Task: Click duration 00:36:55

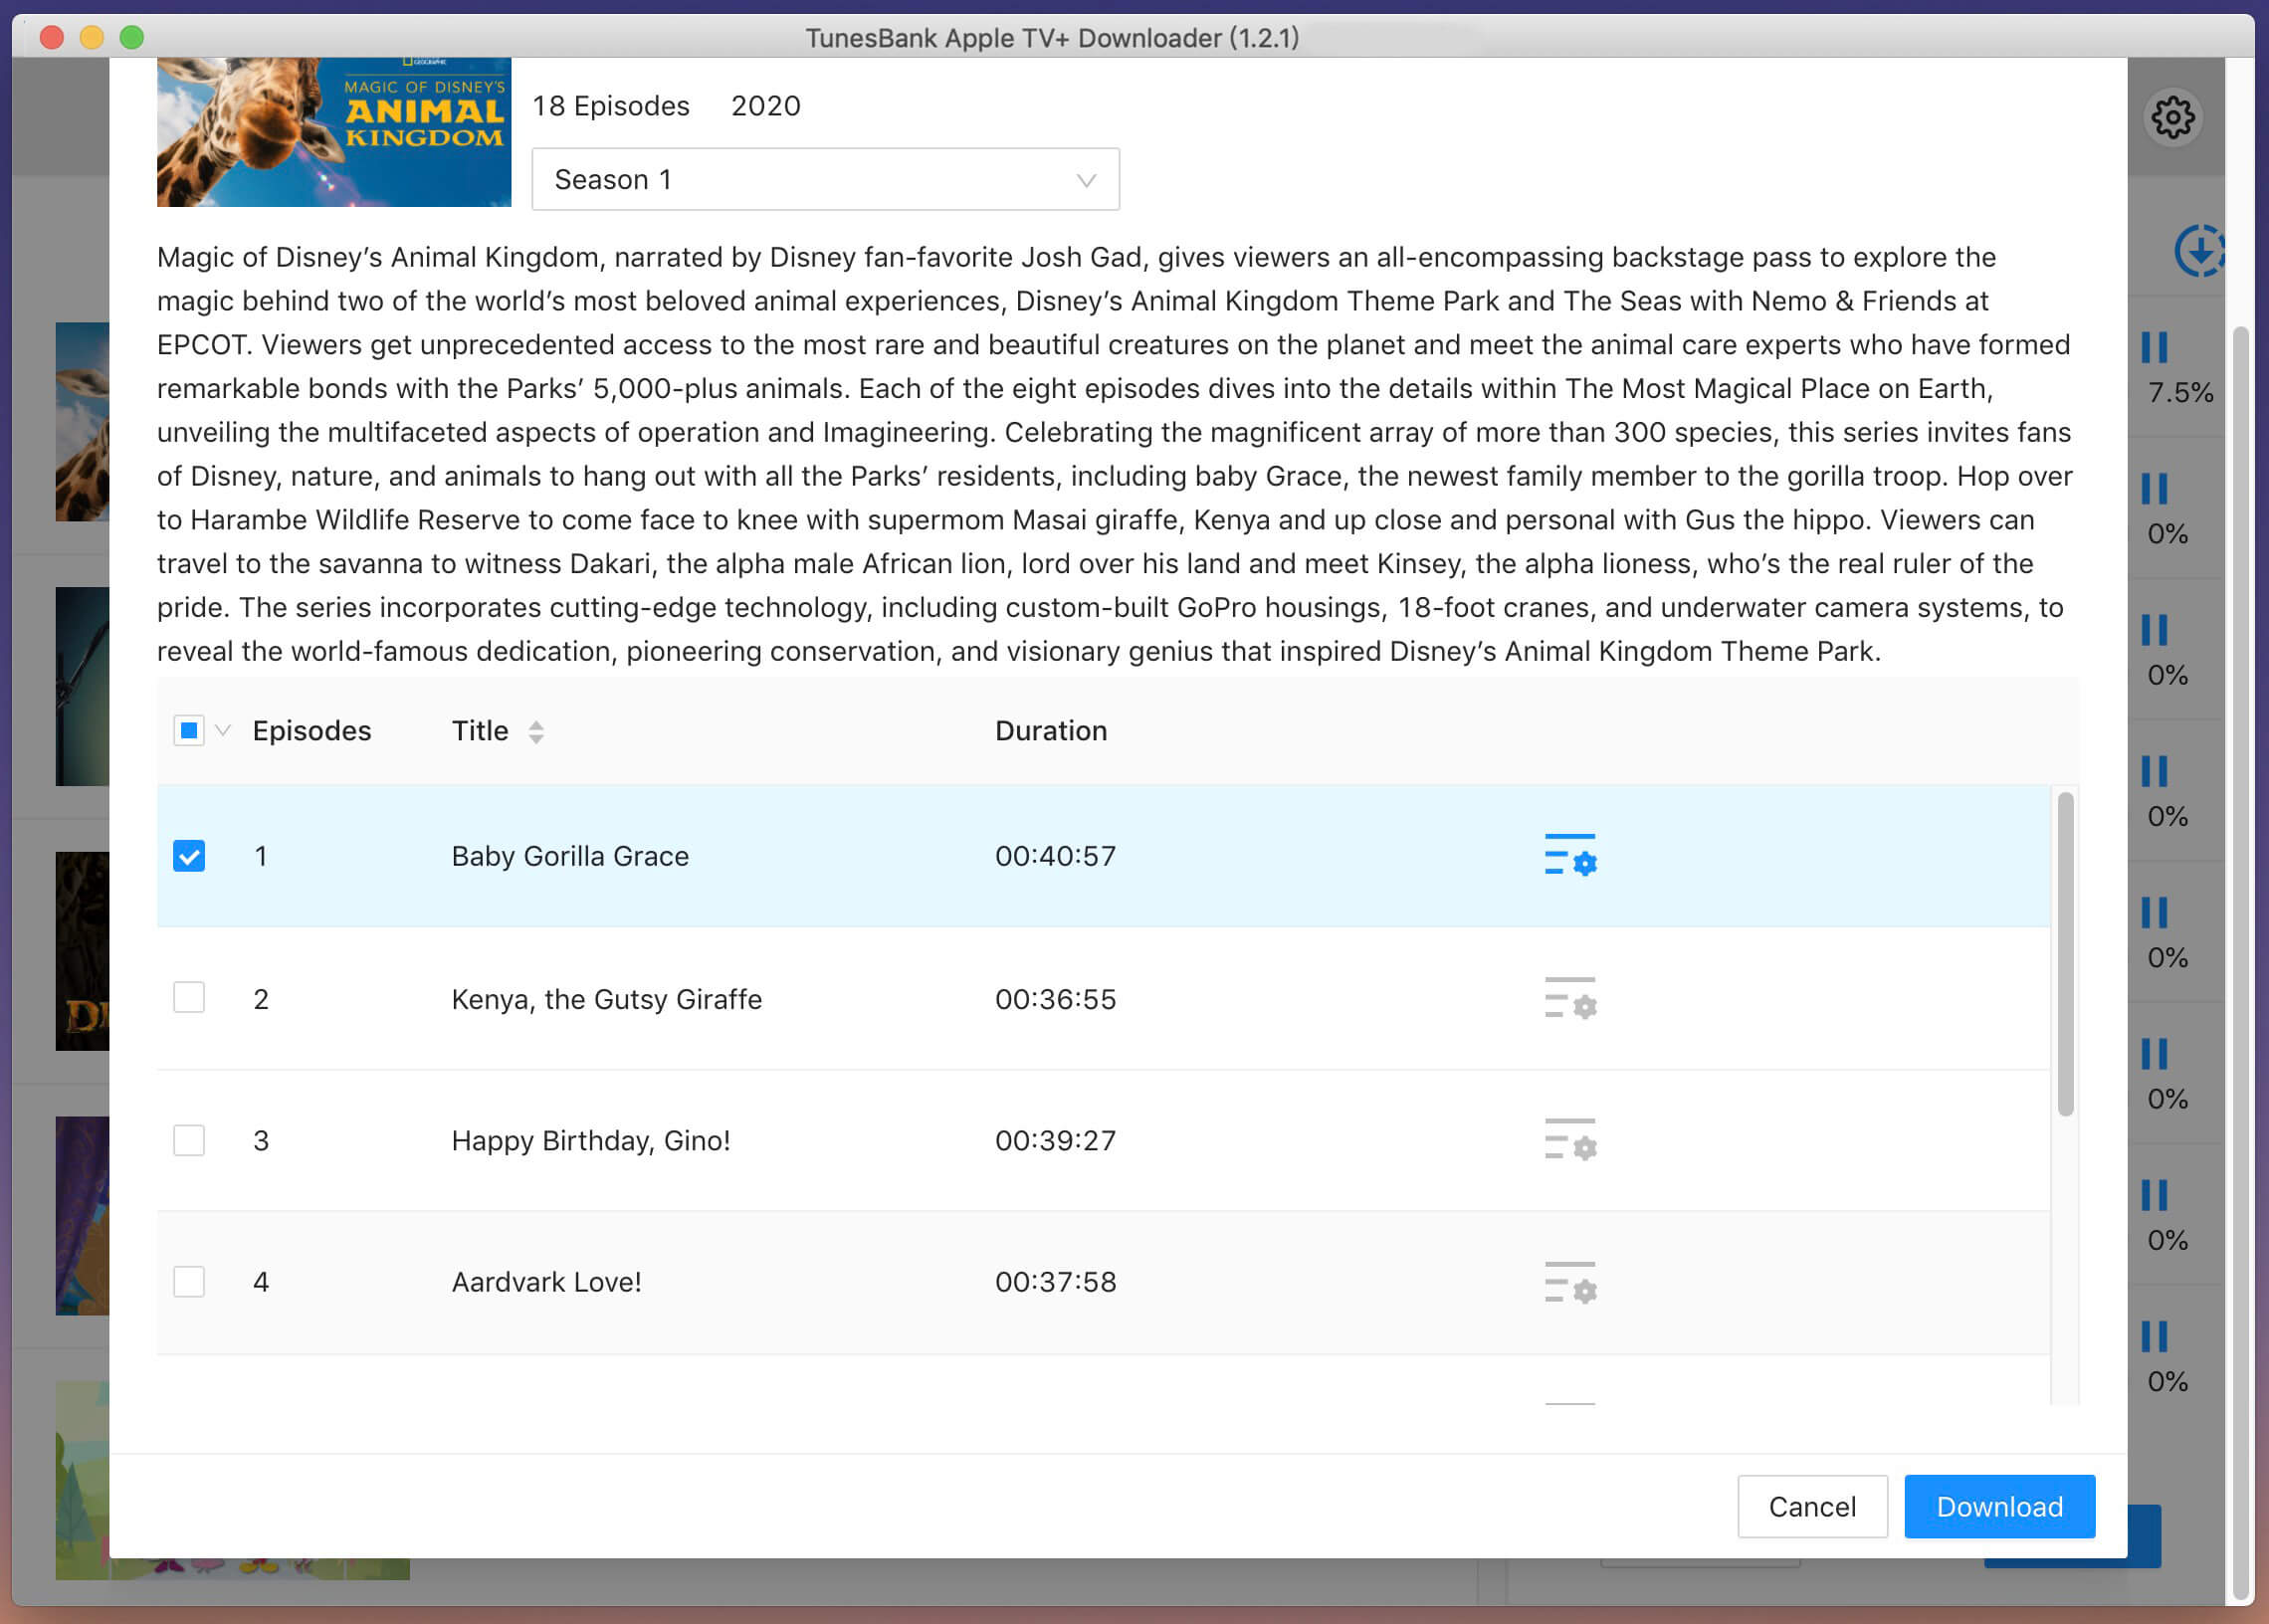Action: click(x=1055, y=999)
